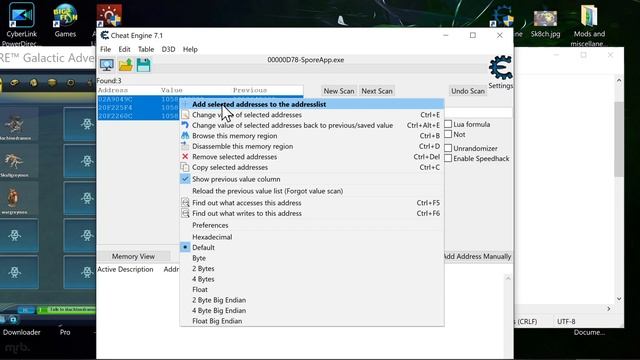Viewport: 640px width, 360px height.
Task: Click the address list scroll up arrow
Action: (508, 278)
